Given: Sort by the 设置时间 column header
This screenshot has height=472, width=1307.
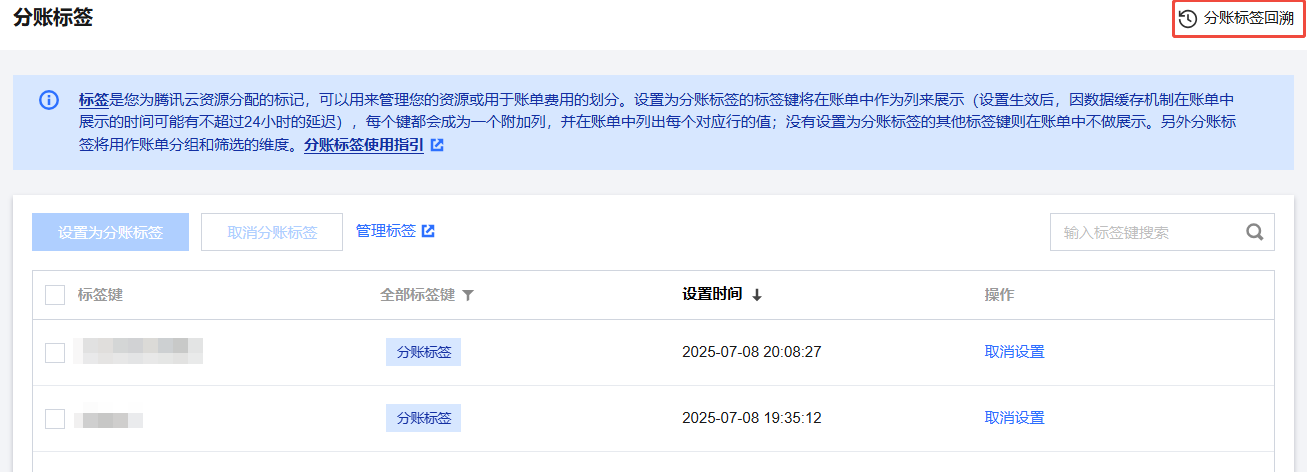Looking at the screenshot, I should click(x=712, y=295).
